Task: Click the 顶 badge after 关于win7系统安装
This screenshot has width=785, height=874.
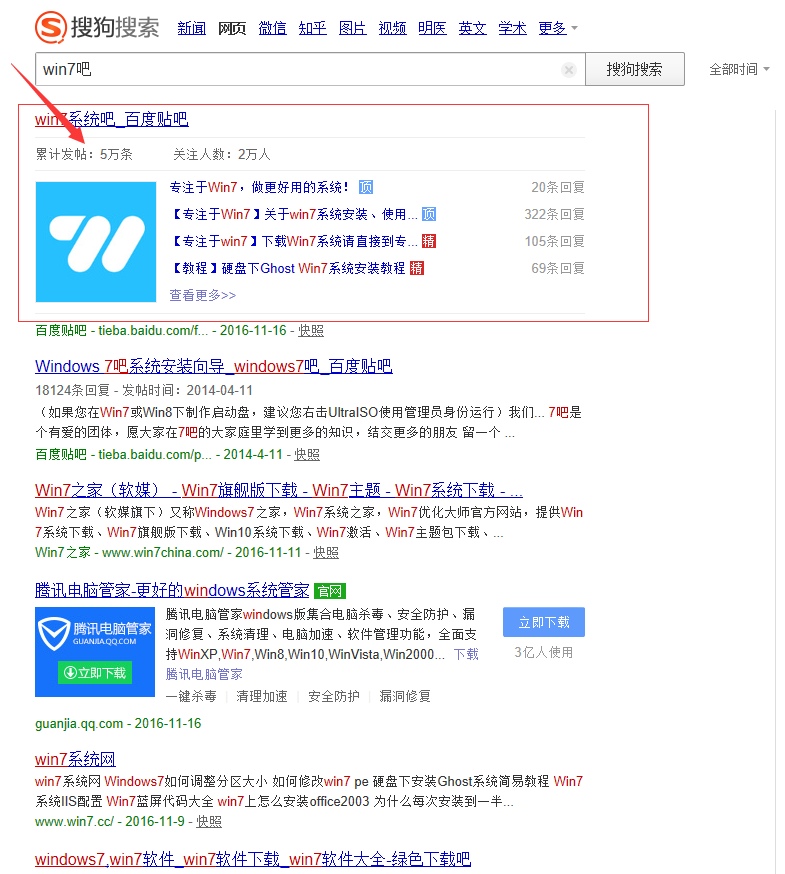Action: (x=429, y=214)
